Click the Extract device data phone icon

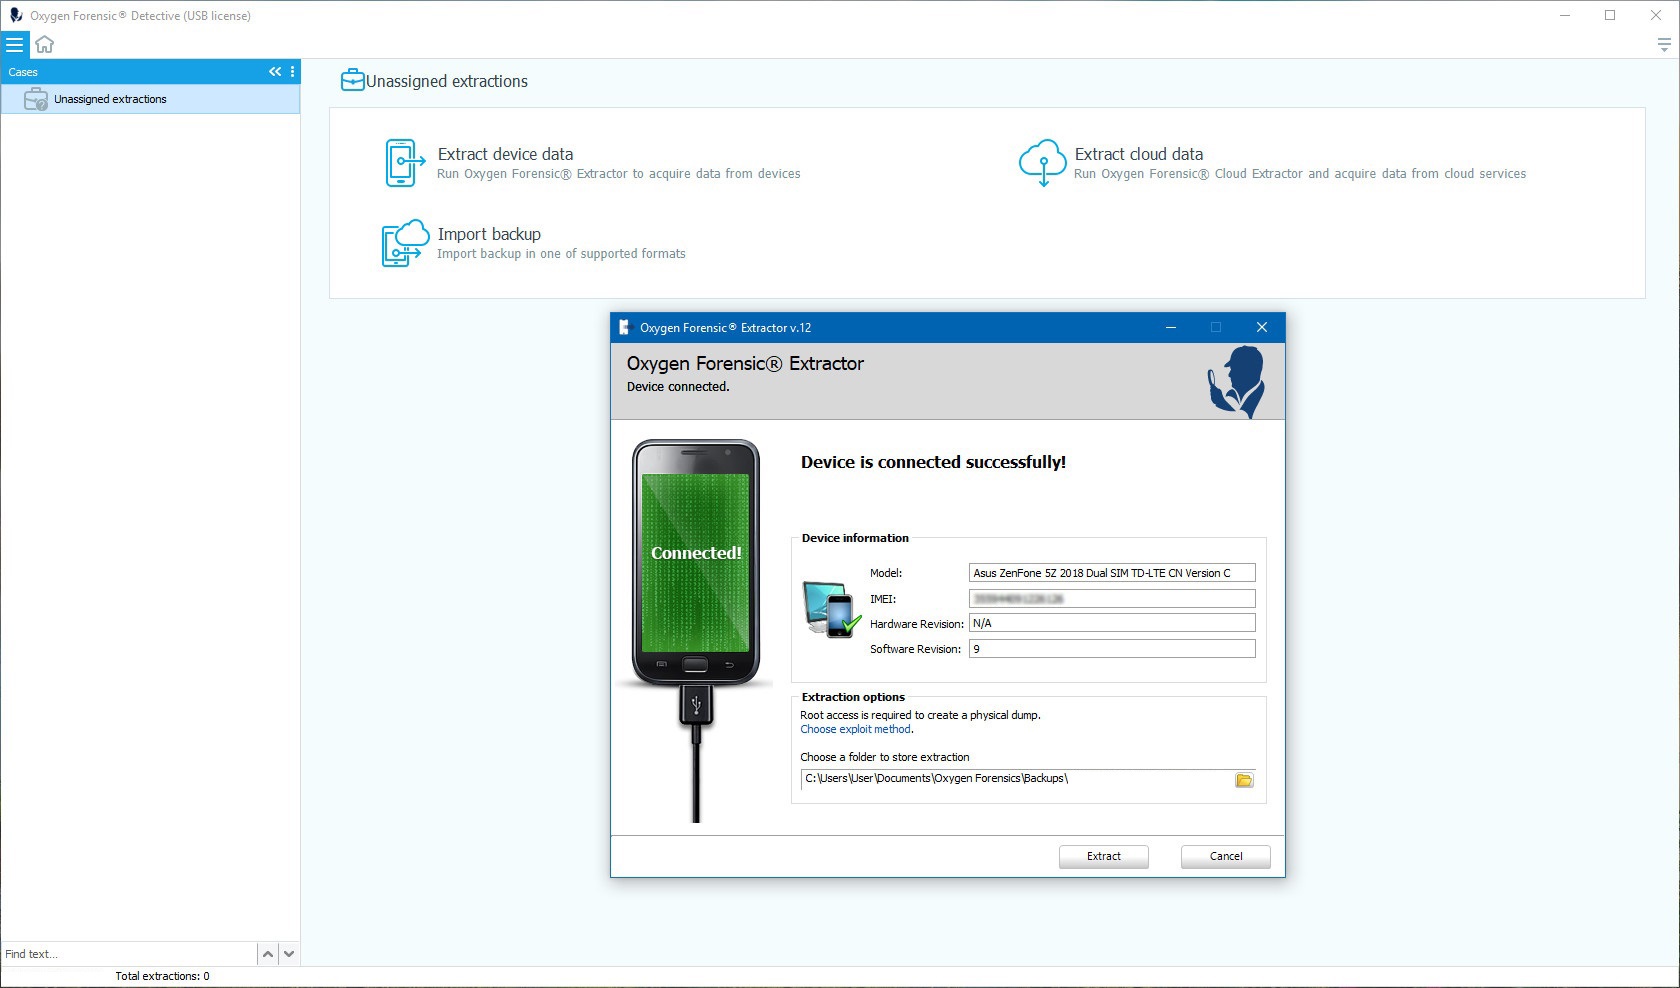point(404,163)
